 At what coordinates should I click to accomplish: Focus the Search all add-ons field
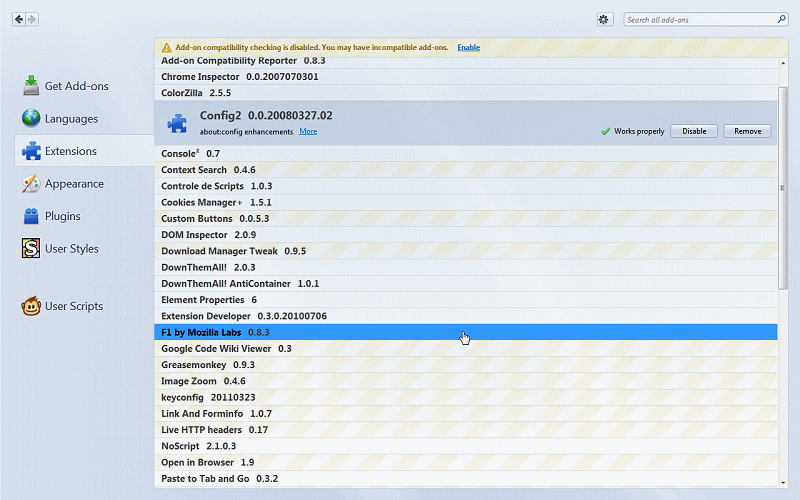pyautogui.click(x=706, y=19)
